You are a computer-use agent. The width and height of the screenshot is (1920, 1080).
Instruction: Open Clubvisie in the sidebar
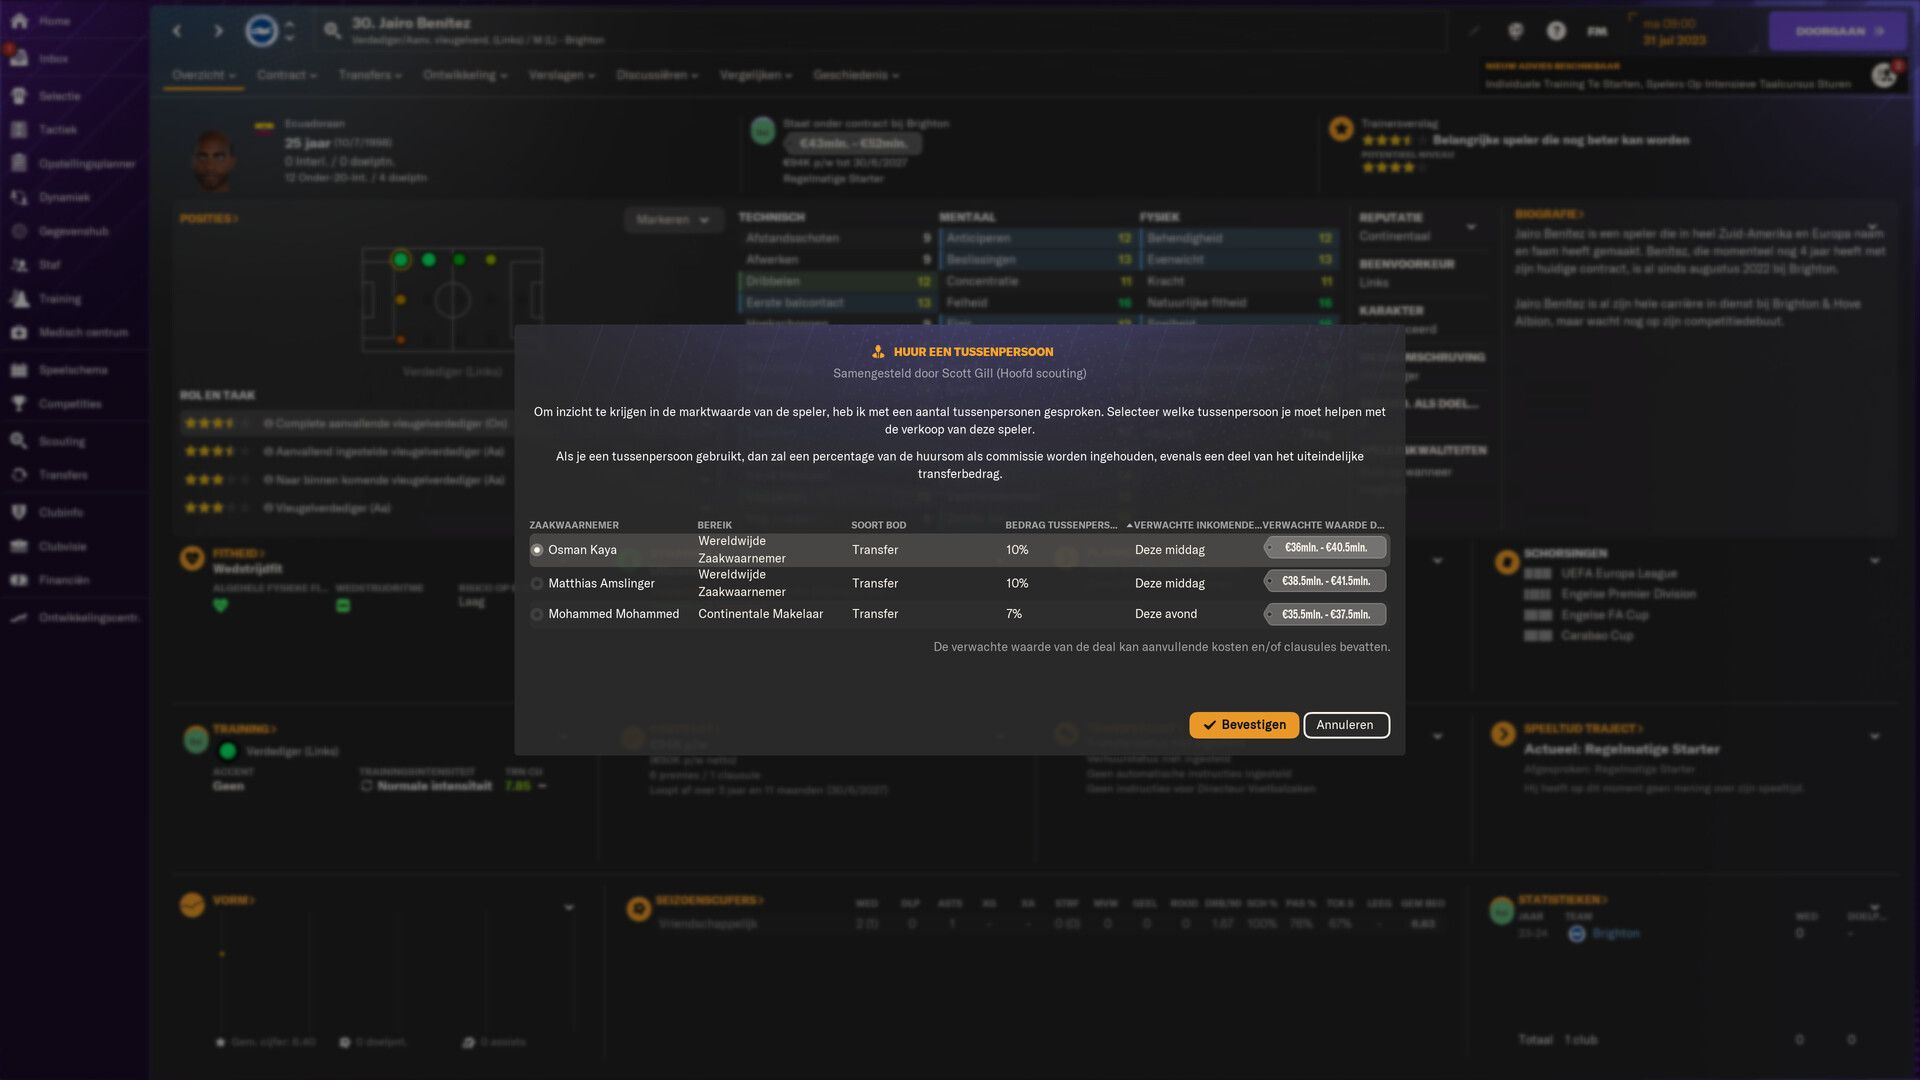click(62, 546)
